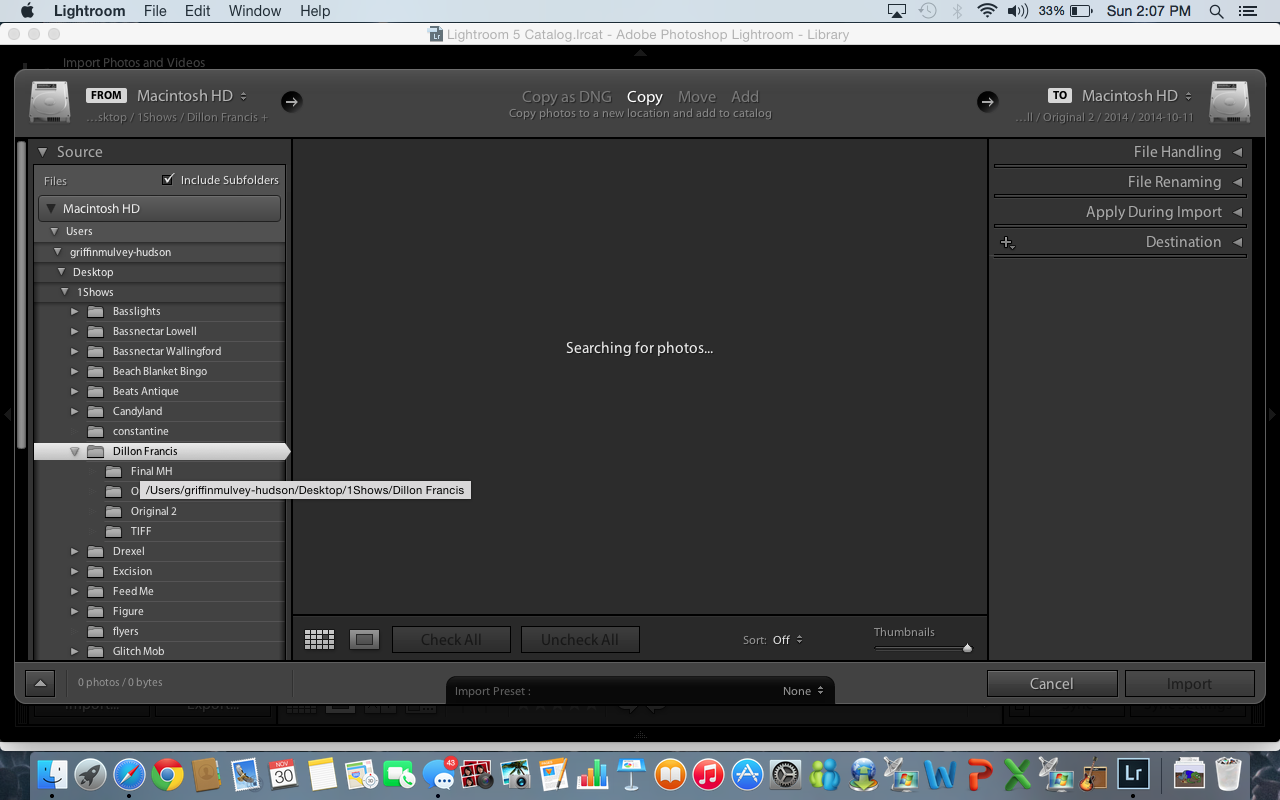Image resolution: width=1280 pixels, height=800 pixels.
Task: Open Safari from the Dock
Action: tap(129, 774)
